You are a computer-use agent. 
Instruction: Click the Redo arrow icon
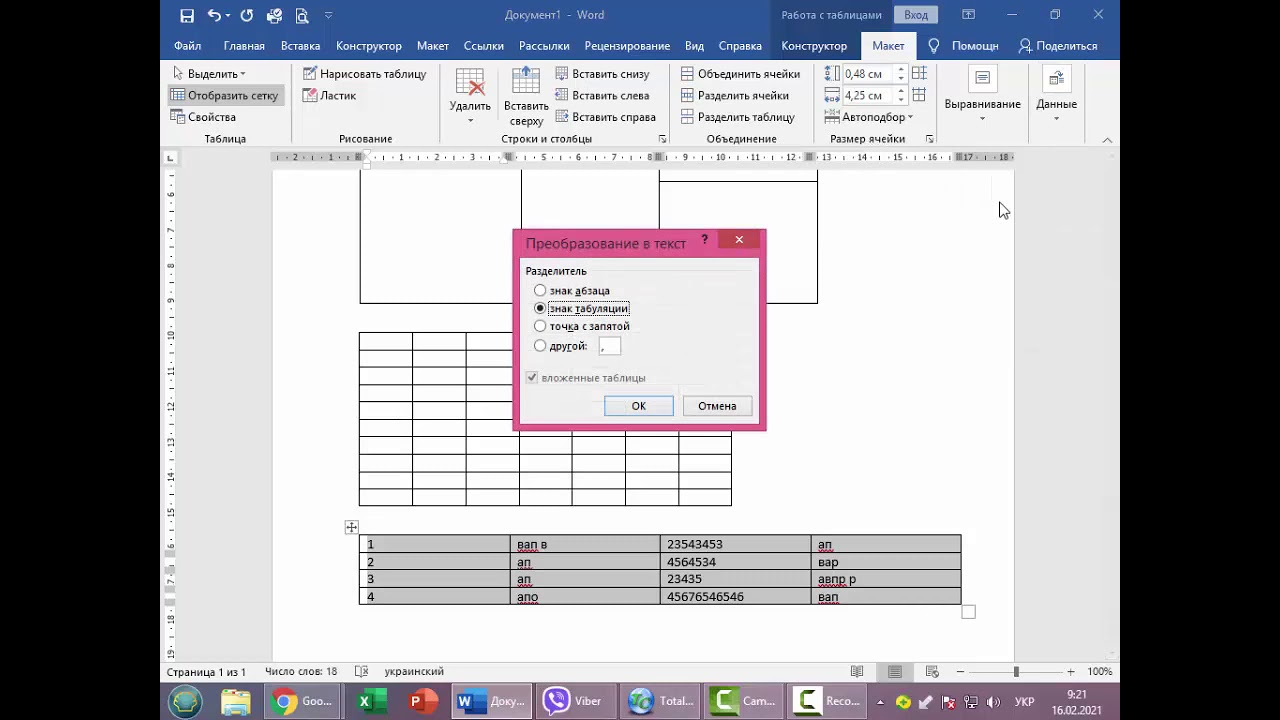point(246,15)
